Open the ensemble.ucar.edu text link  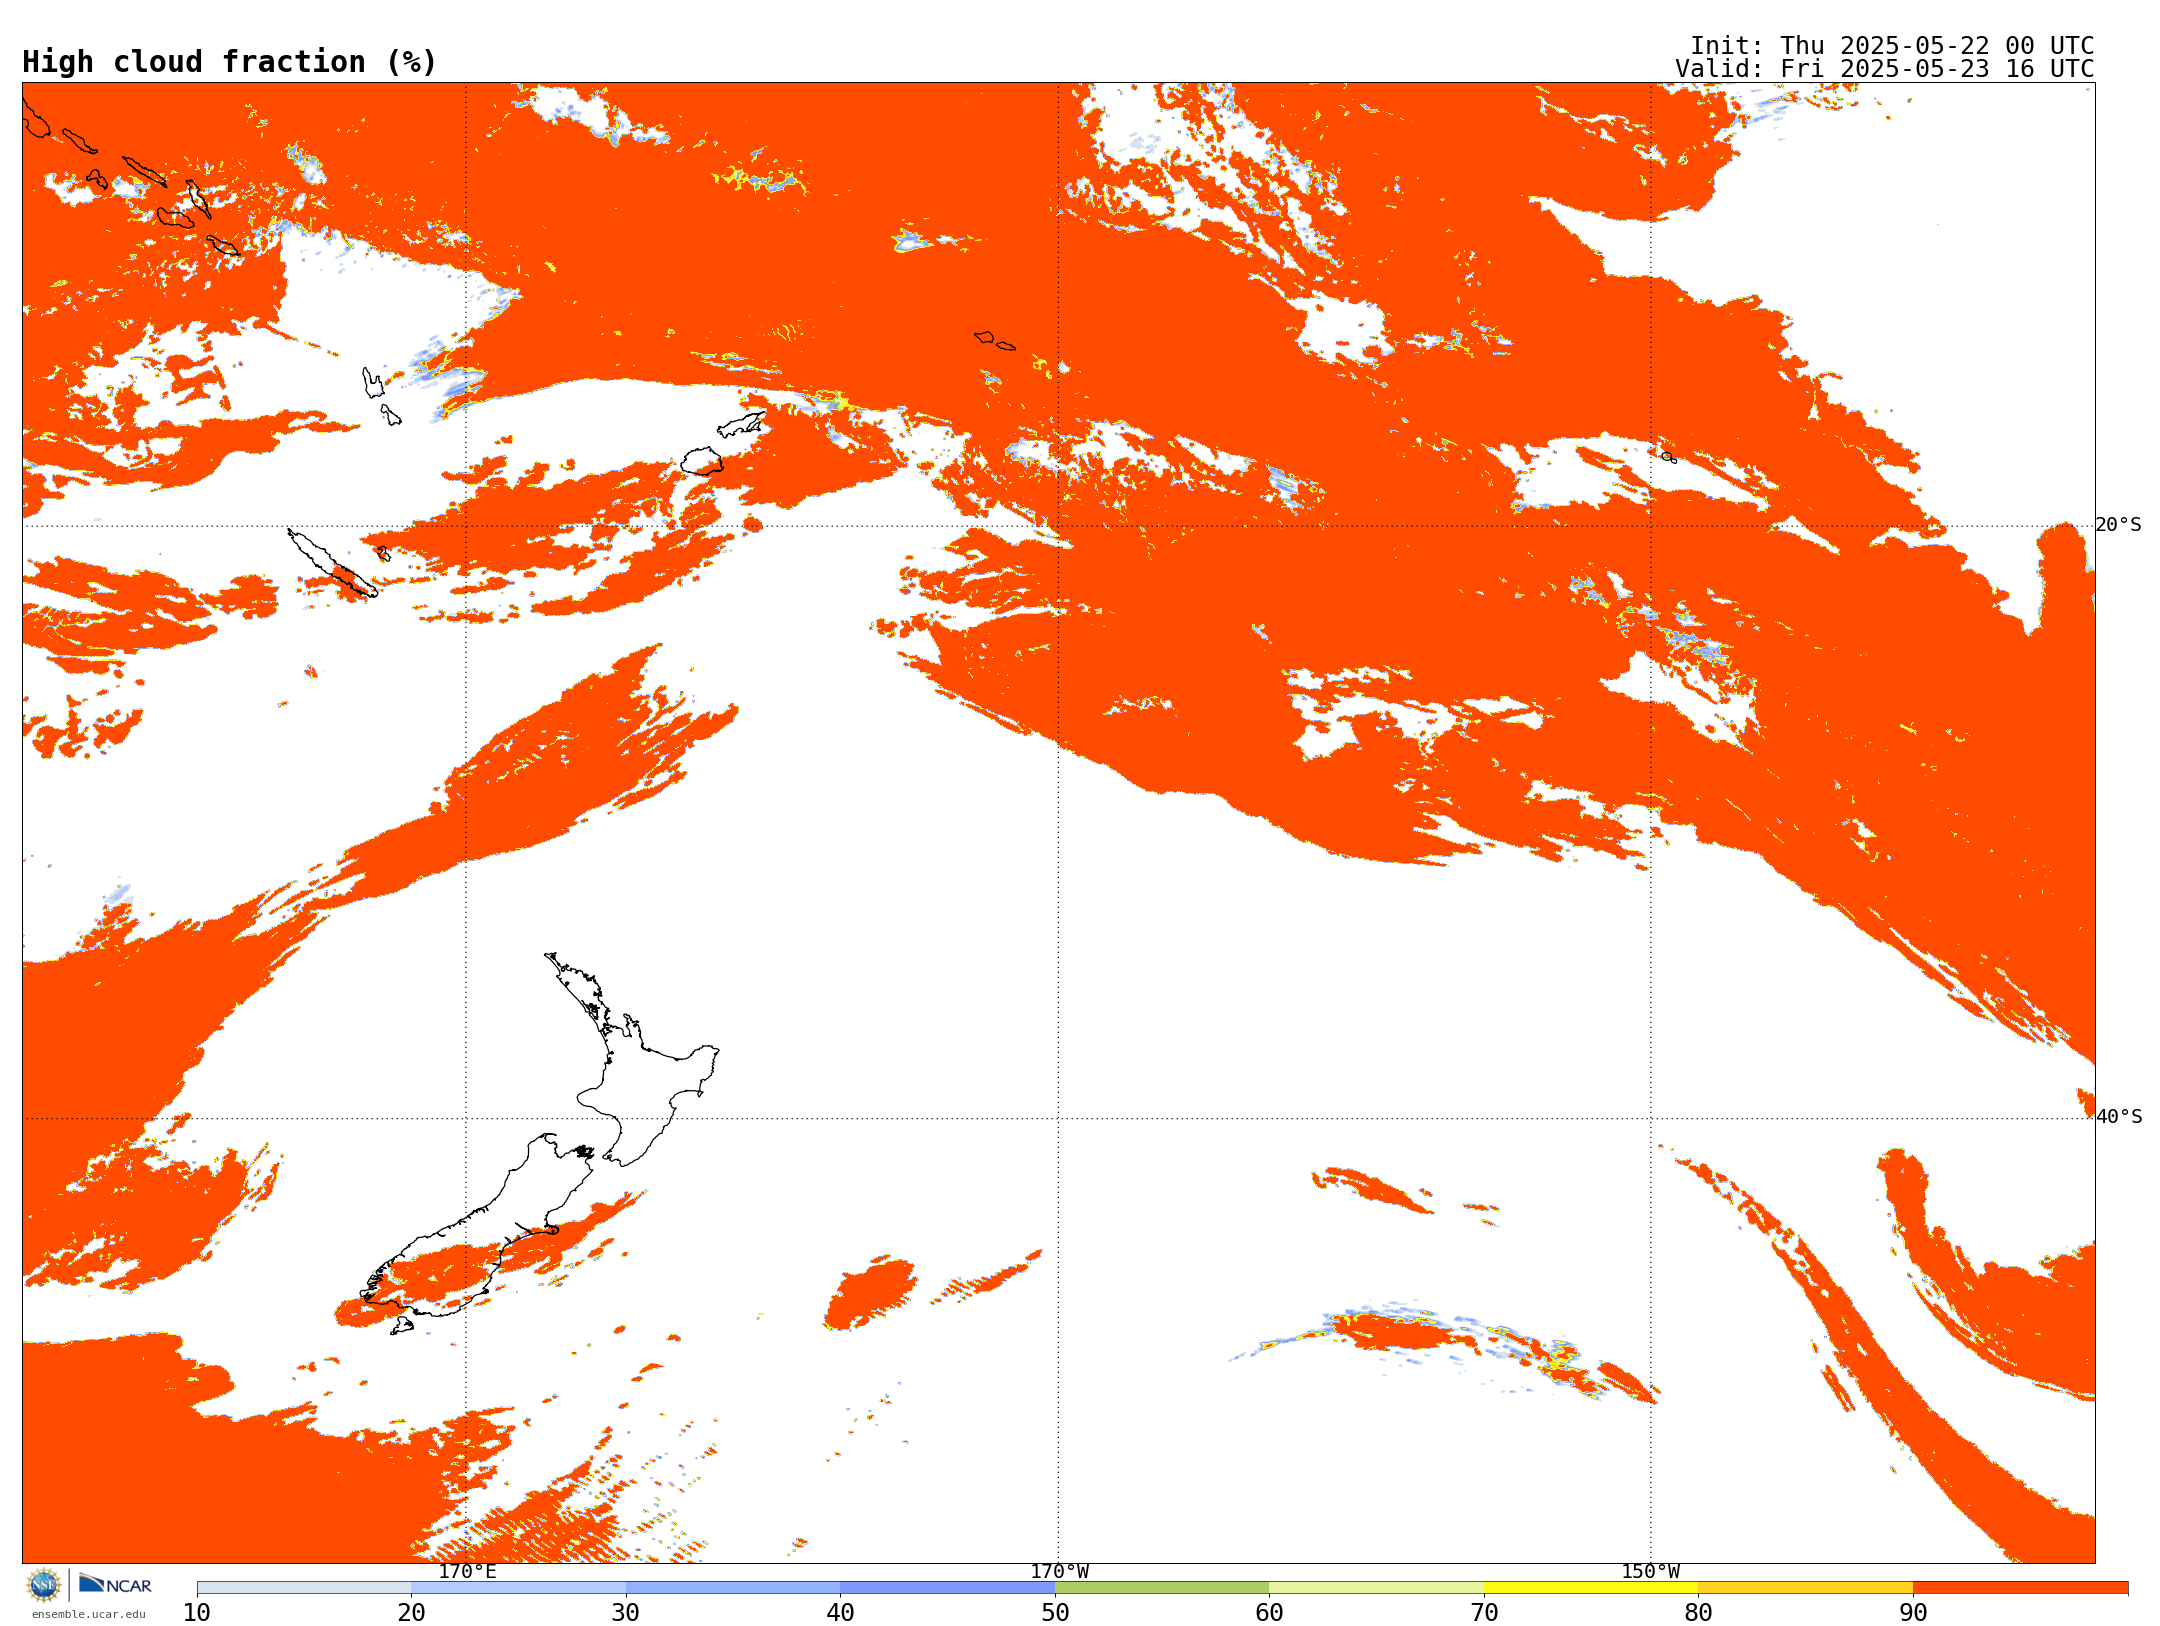pyautogui.click(x=89, y=1614)
